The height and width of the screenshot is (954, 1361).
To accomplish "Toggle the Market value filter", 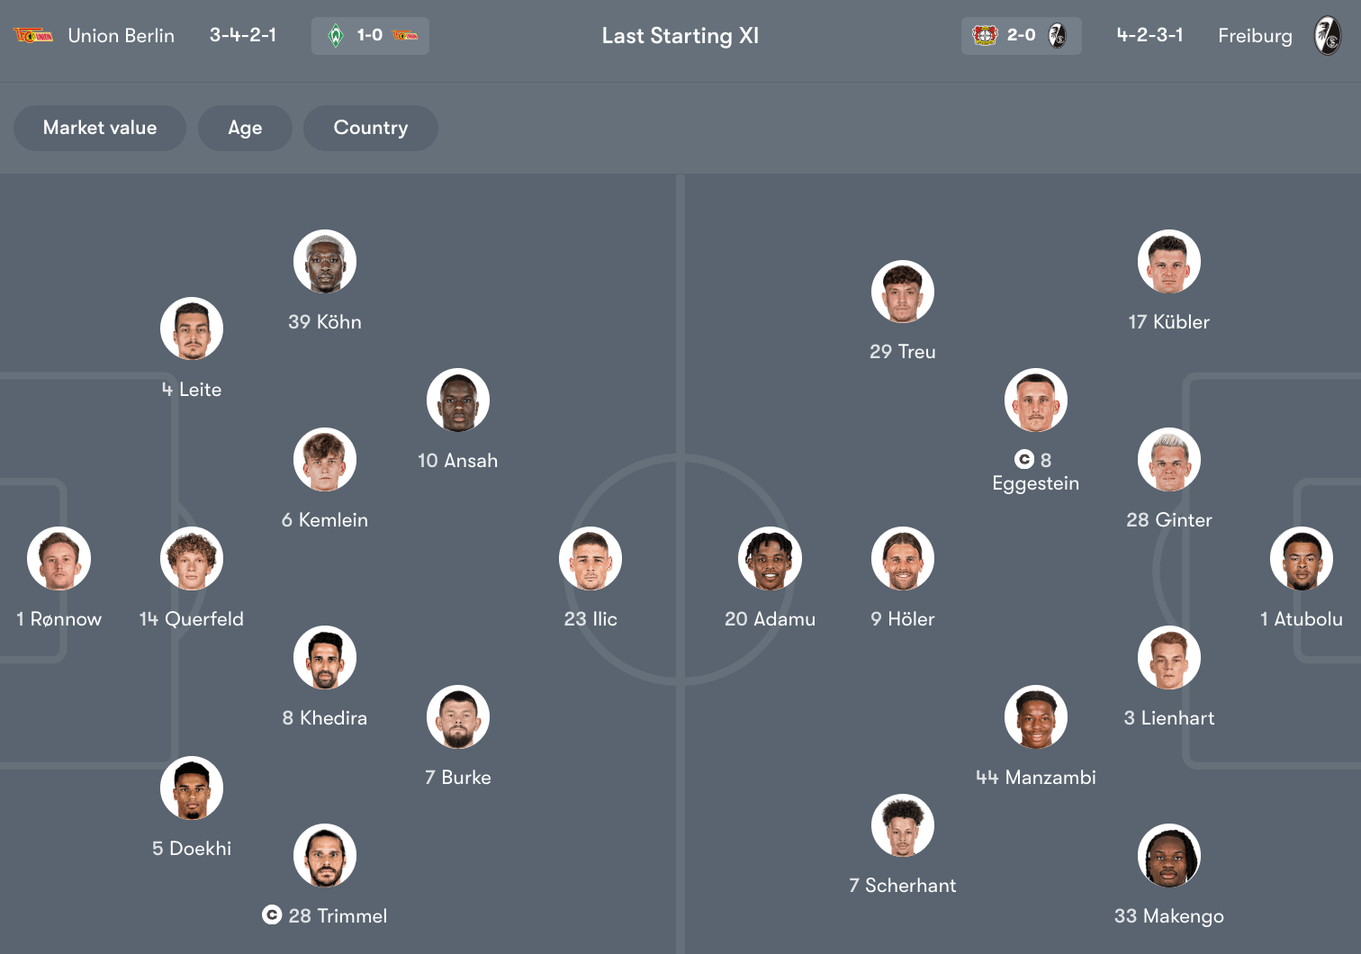I will pyautogui.click(x=99, y=128).
